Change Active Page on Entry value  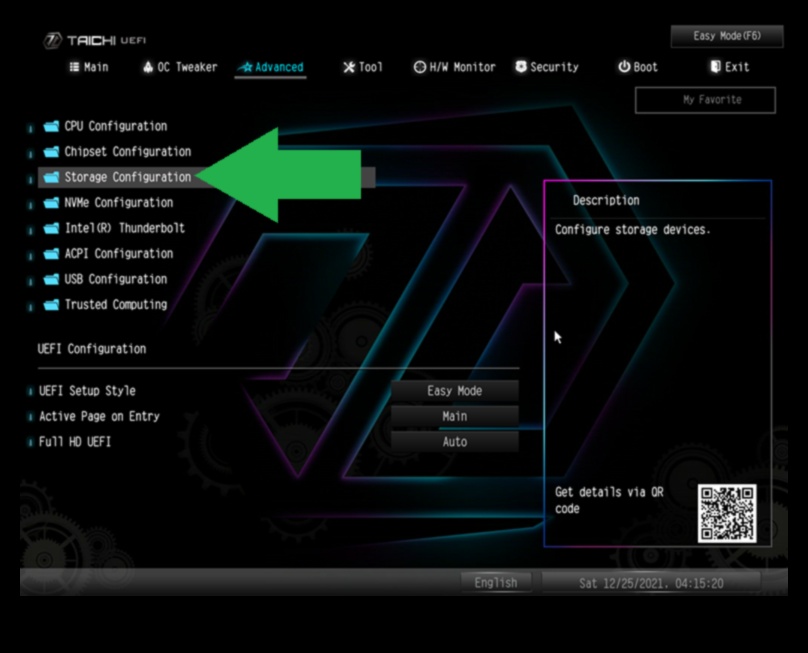(x=454, y=416)
